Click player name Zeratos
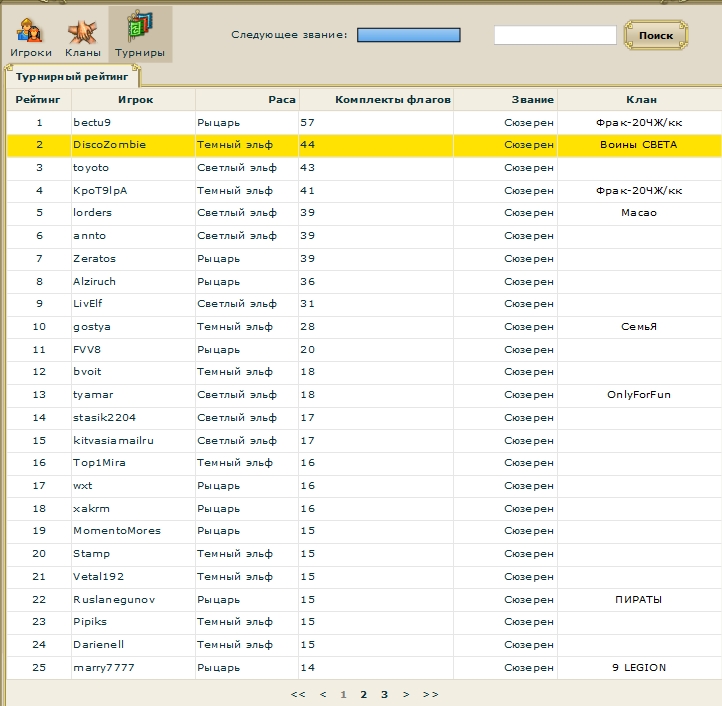Screen dimensions: 722x706 pos(94,259)
